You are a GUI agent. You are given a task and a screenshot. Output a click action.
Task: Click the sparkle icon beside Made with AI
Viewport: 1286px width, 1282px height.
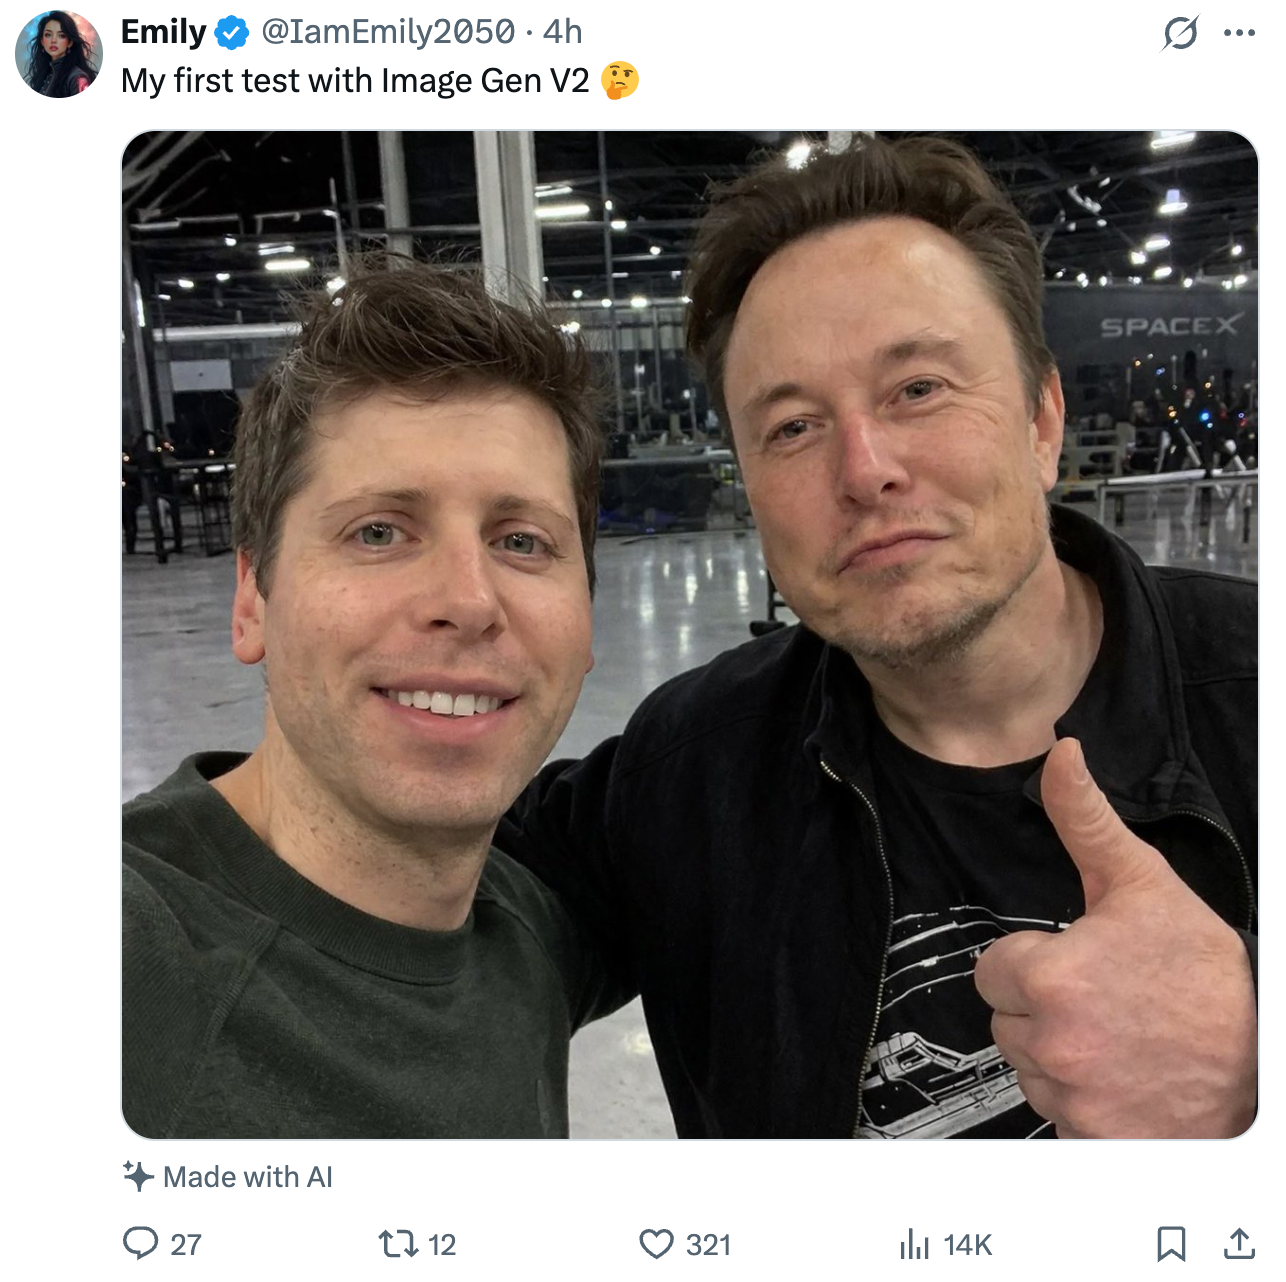pyautogui.click(x=138, y=1176)
